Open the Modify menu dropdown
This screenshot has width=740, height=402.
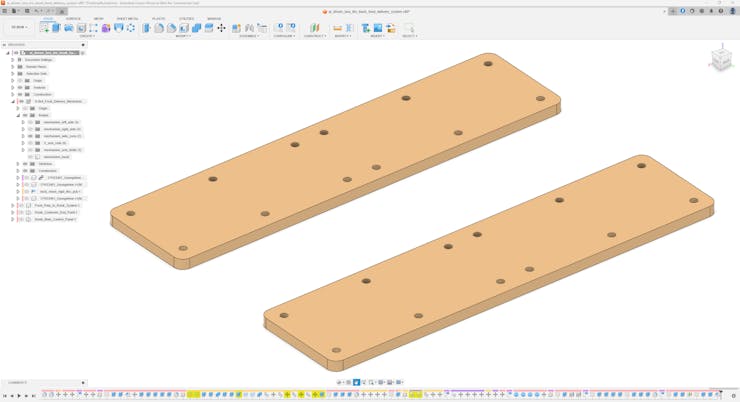(183, 36)
